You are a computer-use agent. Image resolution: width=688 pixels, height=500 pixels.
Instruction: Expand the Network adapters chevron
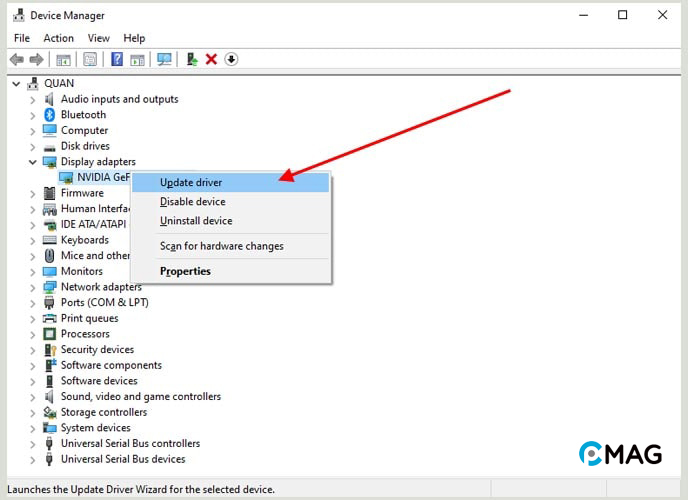point(32,287)
